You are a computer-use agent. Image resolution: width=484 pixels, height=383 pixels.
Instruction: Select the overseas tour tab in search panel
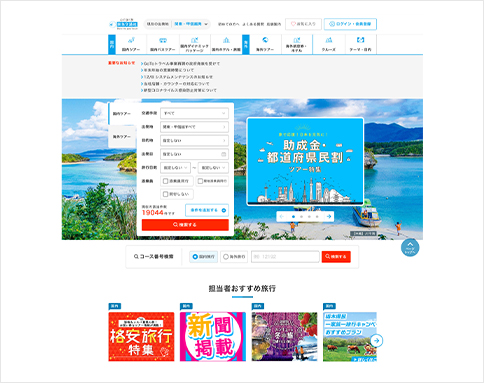tap(122, 137)
